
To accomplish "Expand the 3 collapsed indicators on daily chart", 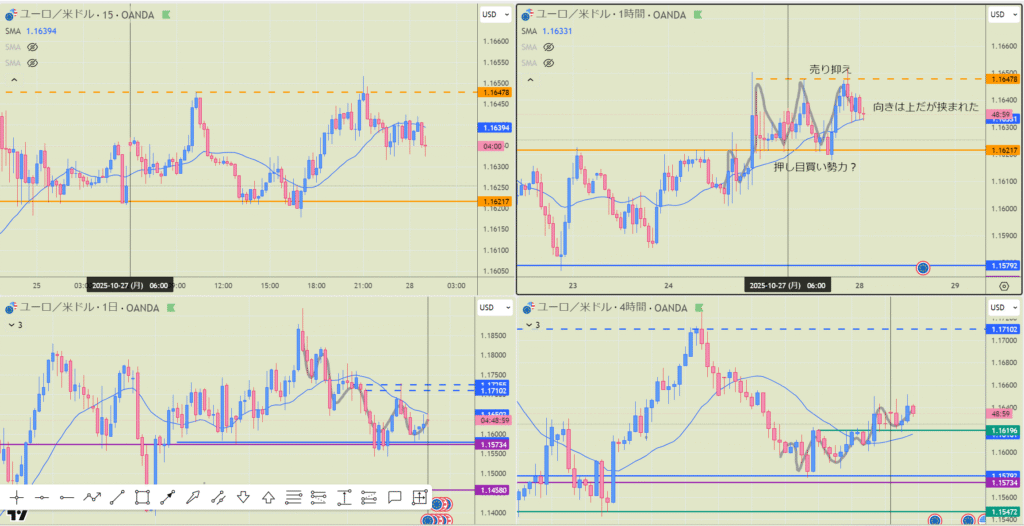I will coord(15,324).
